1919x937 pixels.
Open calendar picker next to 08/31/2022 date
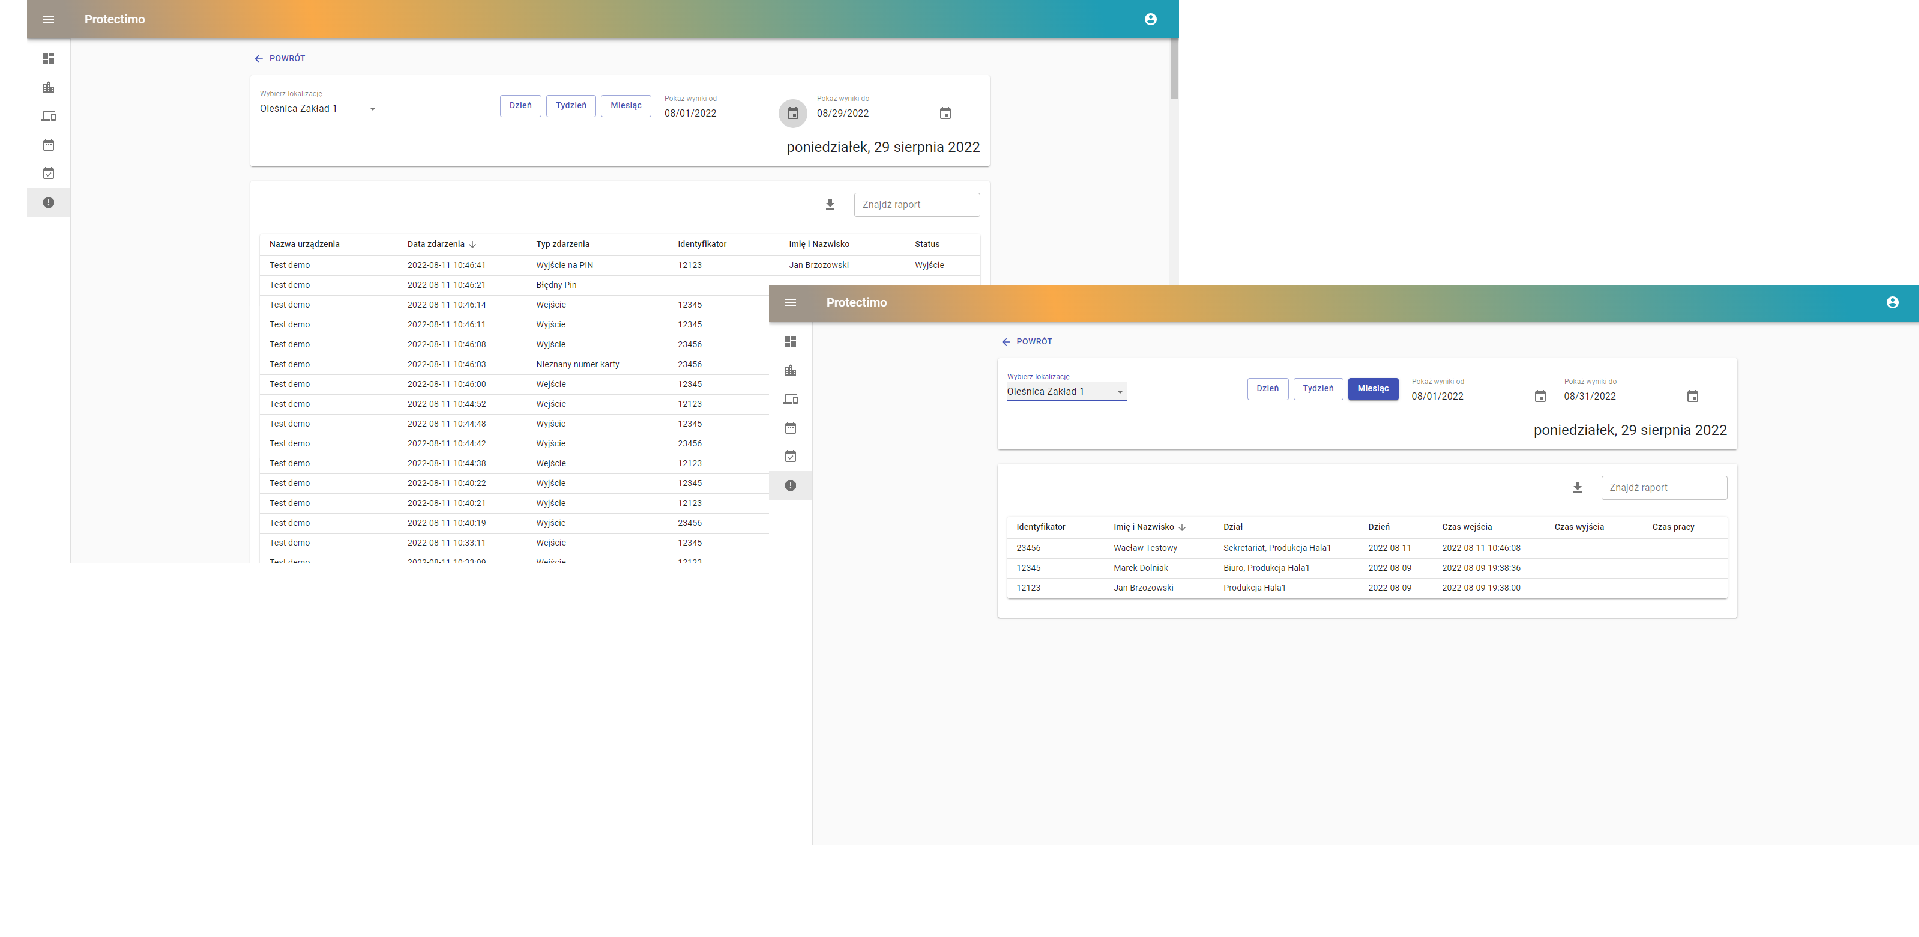point(1692,396)
